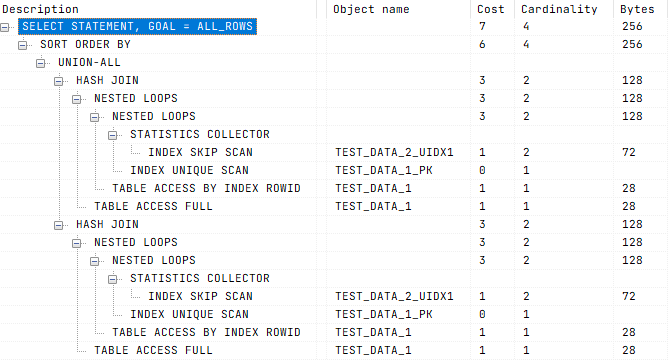Collapse second STATISTICS COLLECTOR node

[113, 279]
